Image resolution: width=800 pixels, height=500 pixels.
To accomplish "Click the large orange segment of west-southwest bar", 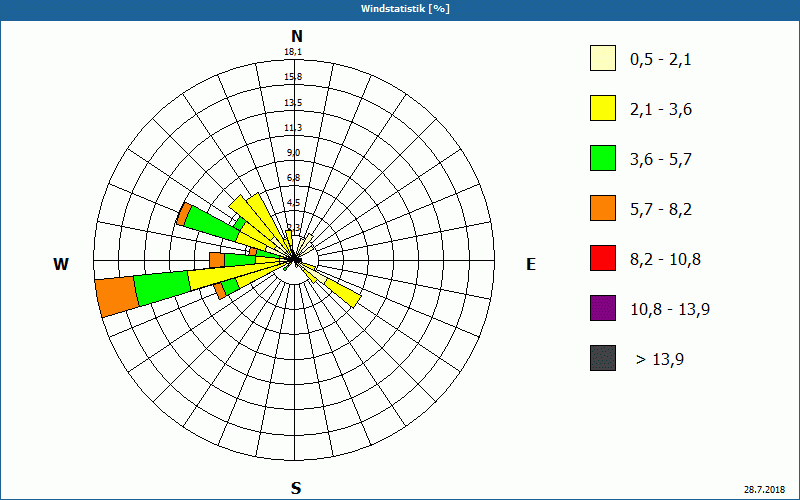I will pos(116,297).
